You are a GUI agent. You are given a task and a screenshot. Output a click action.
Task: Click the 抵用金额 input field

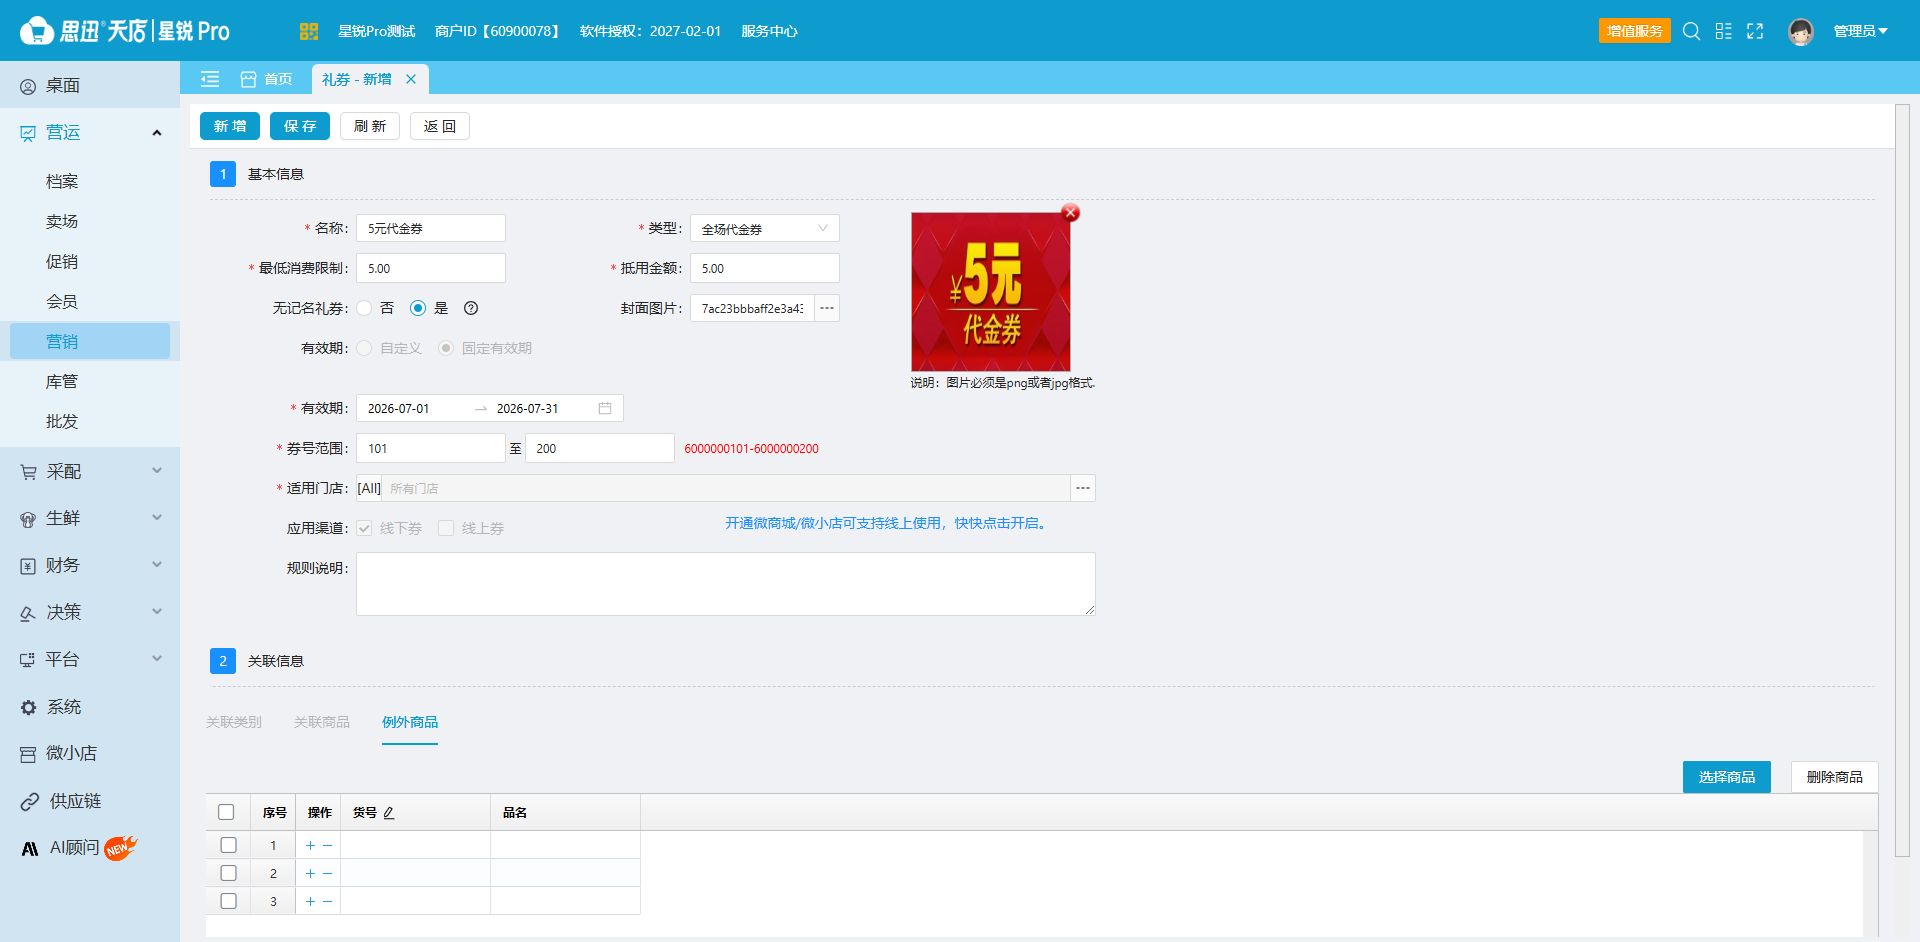(765, 268)
